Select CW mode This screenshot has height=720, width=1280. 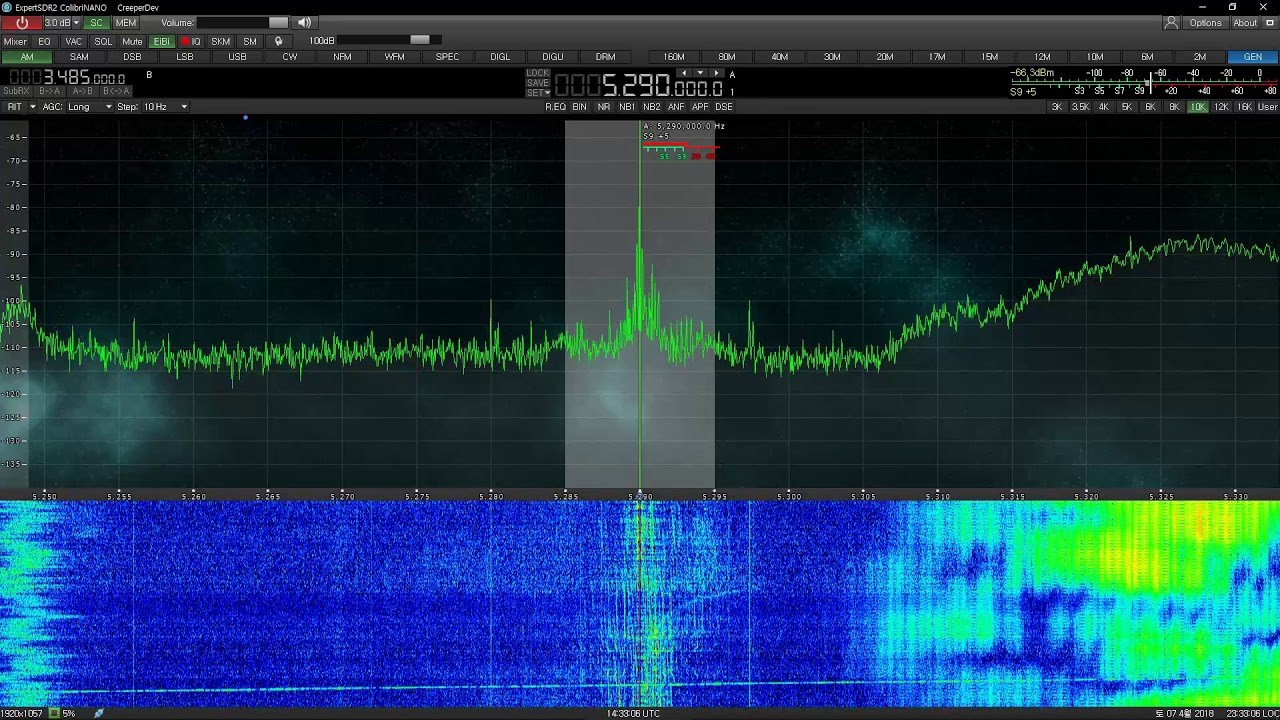pos(290,57)
